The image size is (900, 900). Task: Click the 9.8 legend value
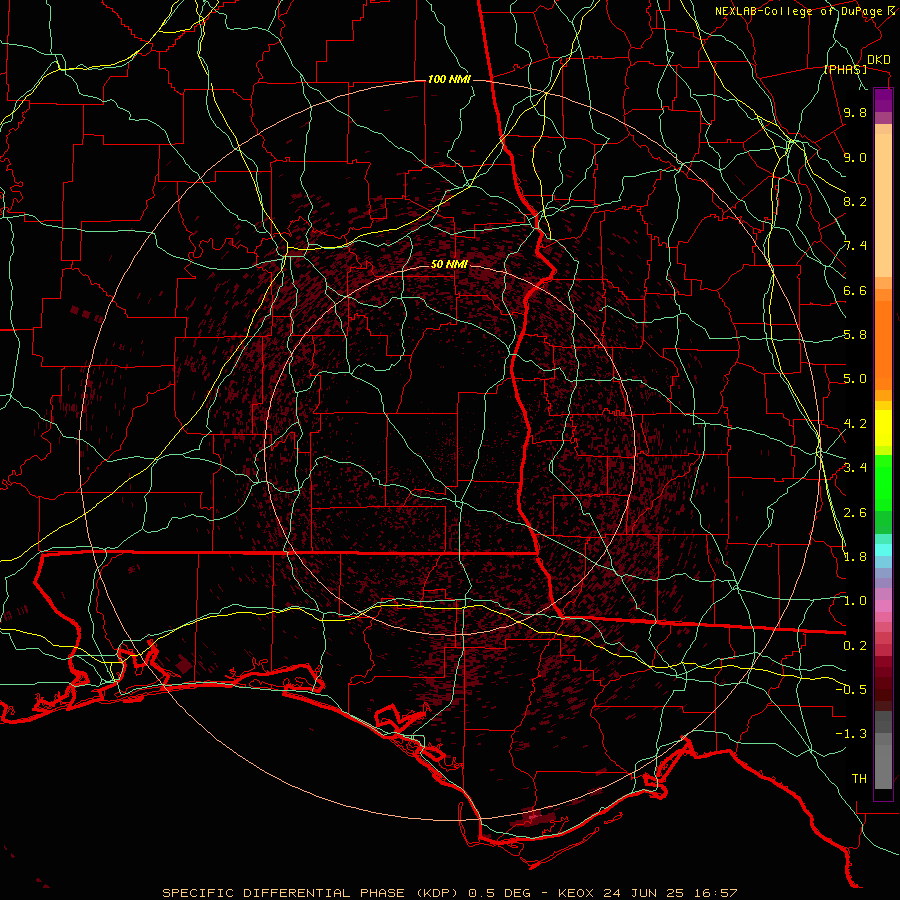point(855,113)
